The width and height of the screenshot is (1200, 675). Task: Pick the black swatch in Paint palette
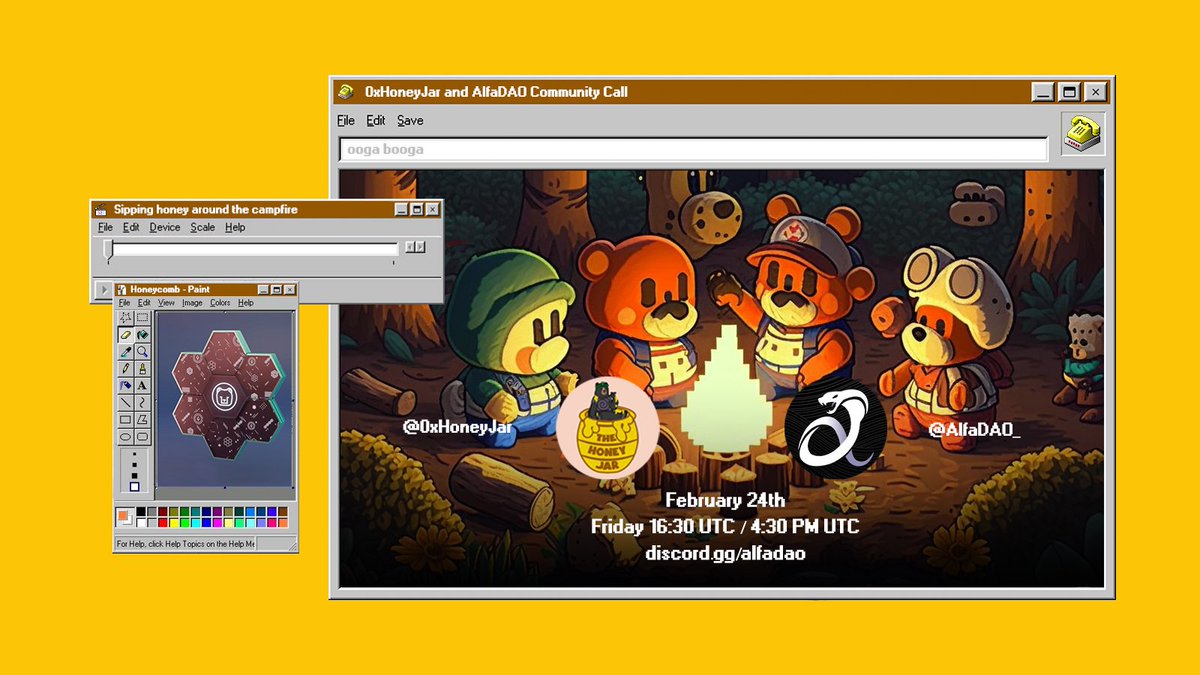[x=141, y=512]
